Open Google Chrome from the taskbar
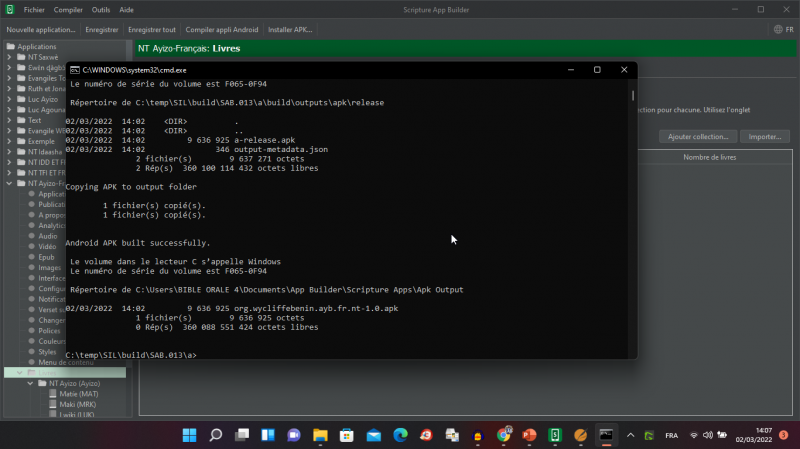The width and height of the screenshot is (800, 449). [x=503, y=435]
